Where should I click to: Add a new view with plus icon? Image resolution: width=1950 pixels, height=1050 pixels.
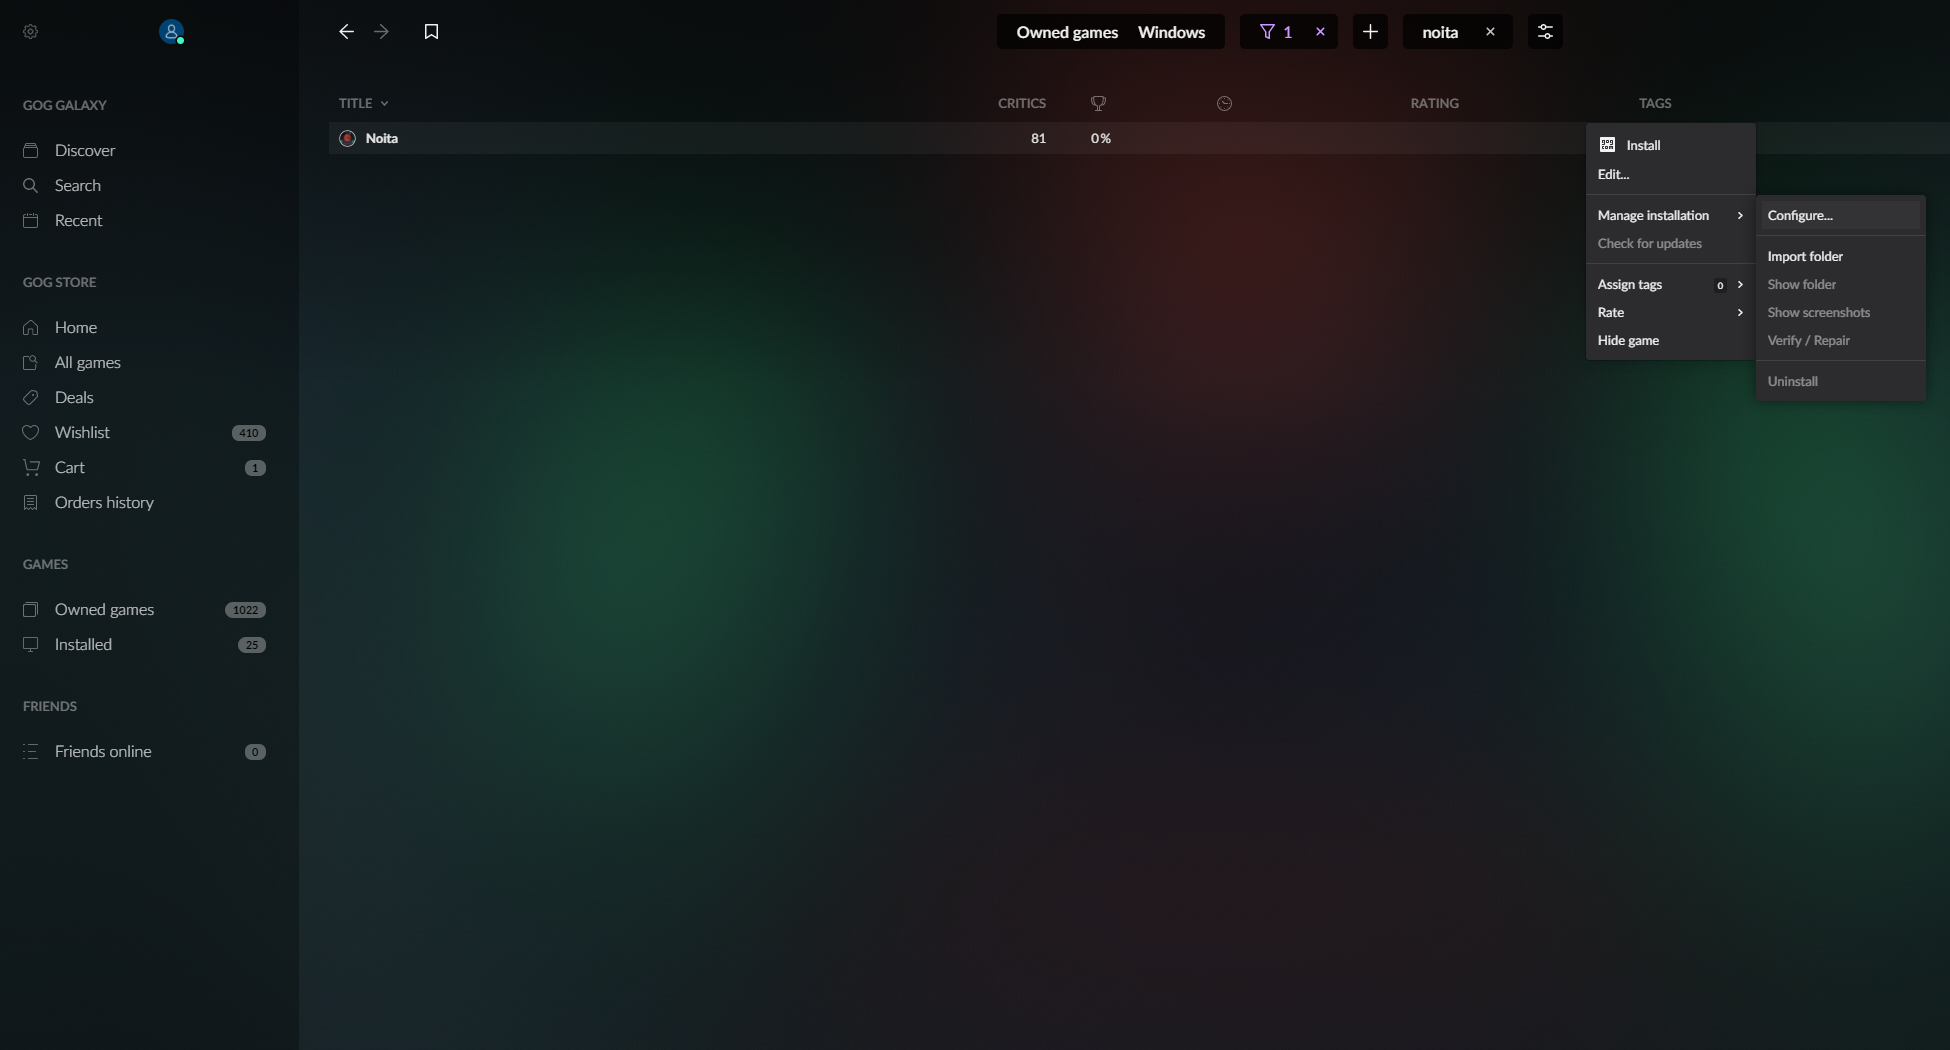pos(1369,31)
